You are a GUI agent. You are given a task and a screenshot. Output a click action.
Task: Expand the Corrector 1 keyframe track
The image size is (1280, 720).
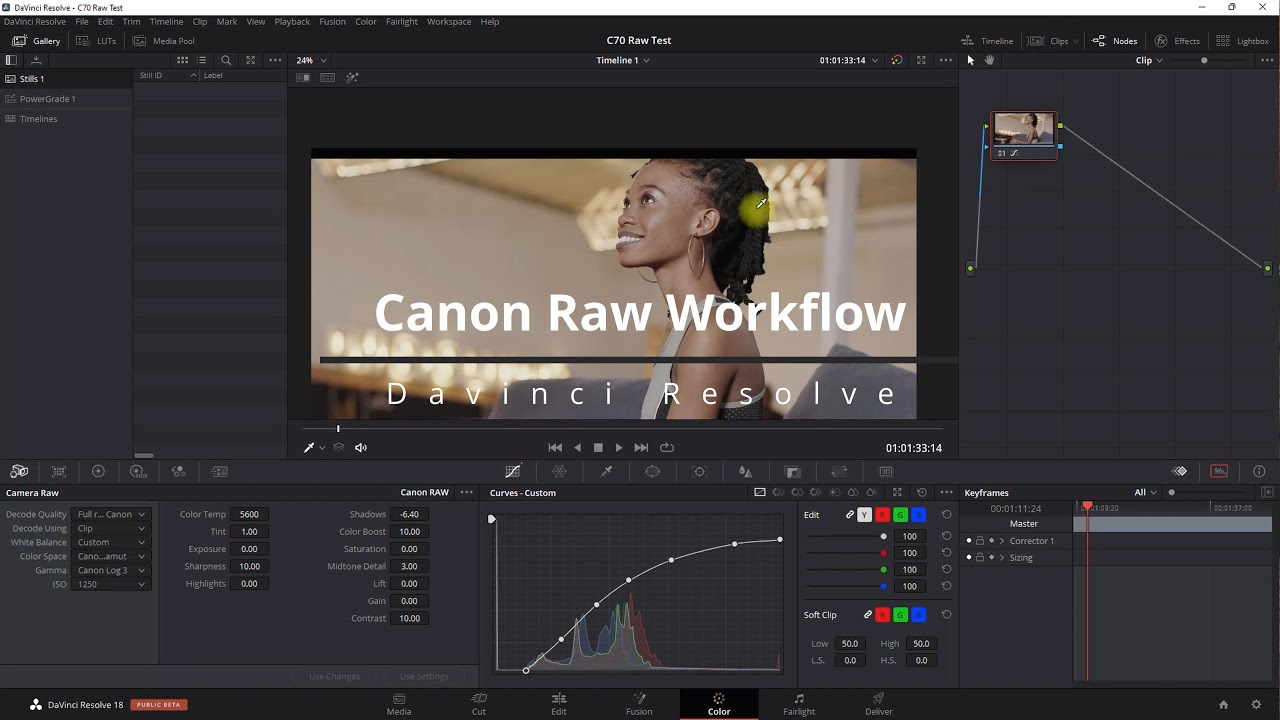tap(1002, 541)
